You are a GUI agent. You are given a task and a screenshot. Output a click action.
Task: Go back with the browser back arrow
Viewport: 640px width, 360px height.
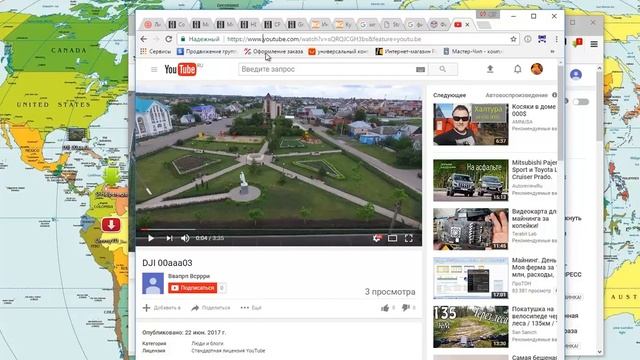[144, 39]
